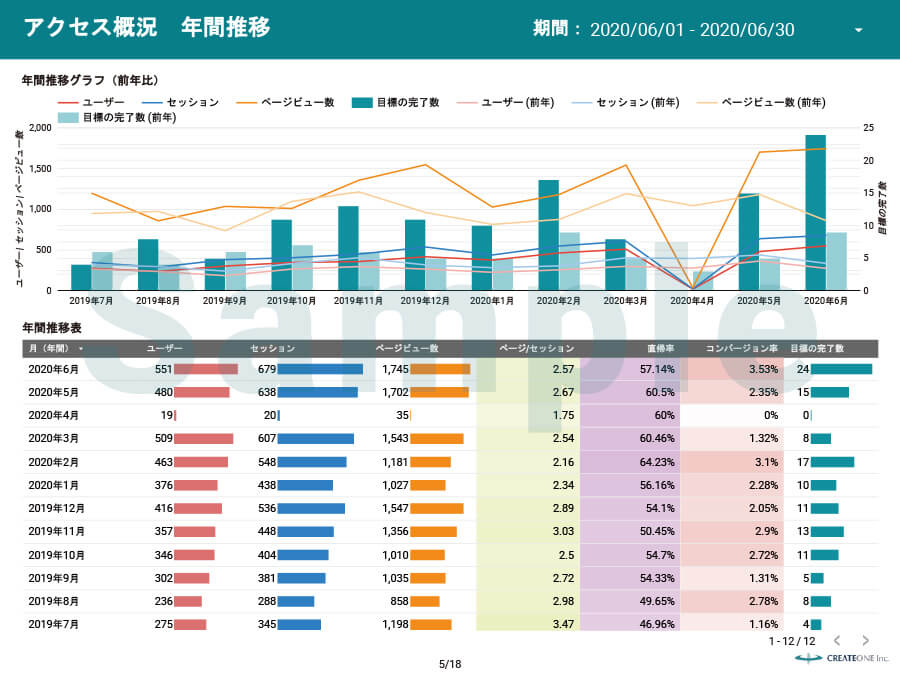
Task: Sort table by ユーザー column header
Action: click(164, 349)
